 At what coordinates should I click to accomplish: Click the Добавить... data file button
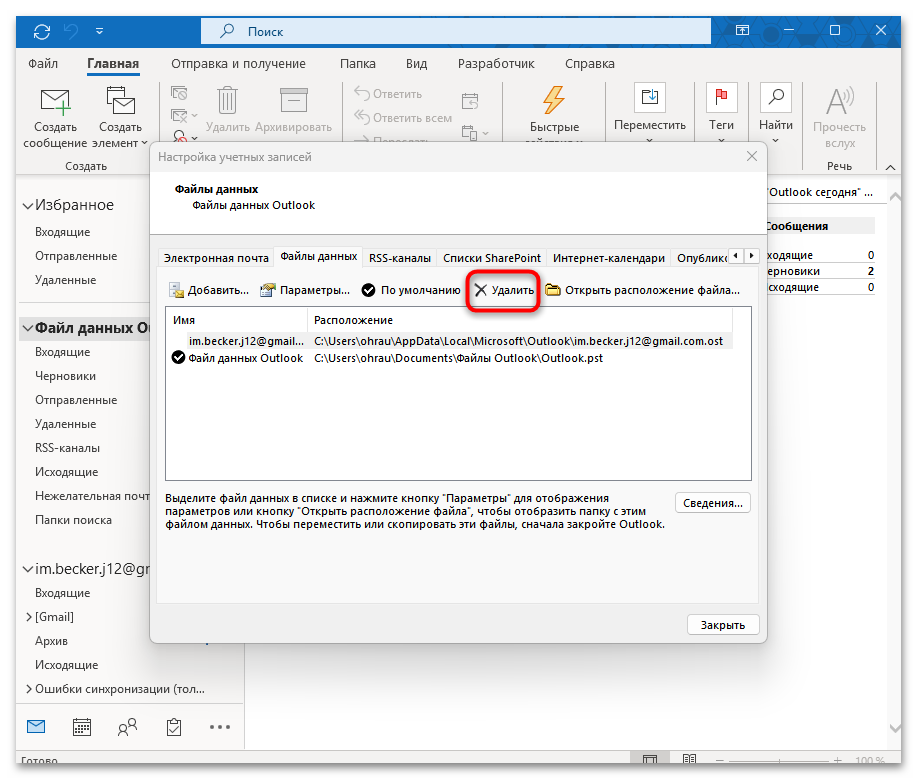209,290
